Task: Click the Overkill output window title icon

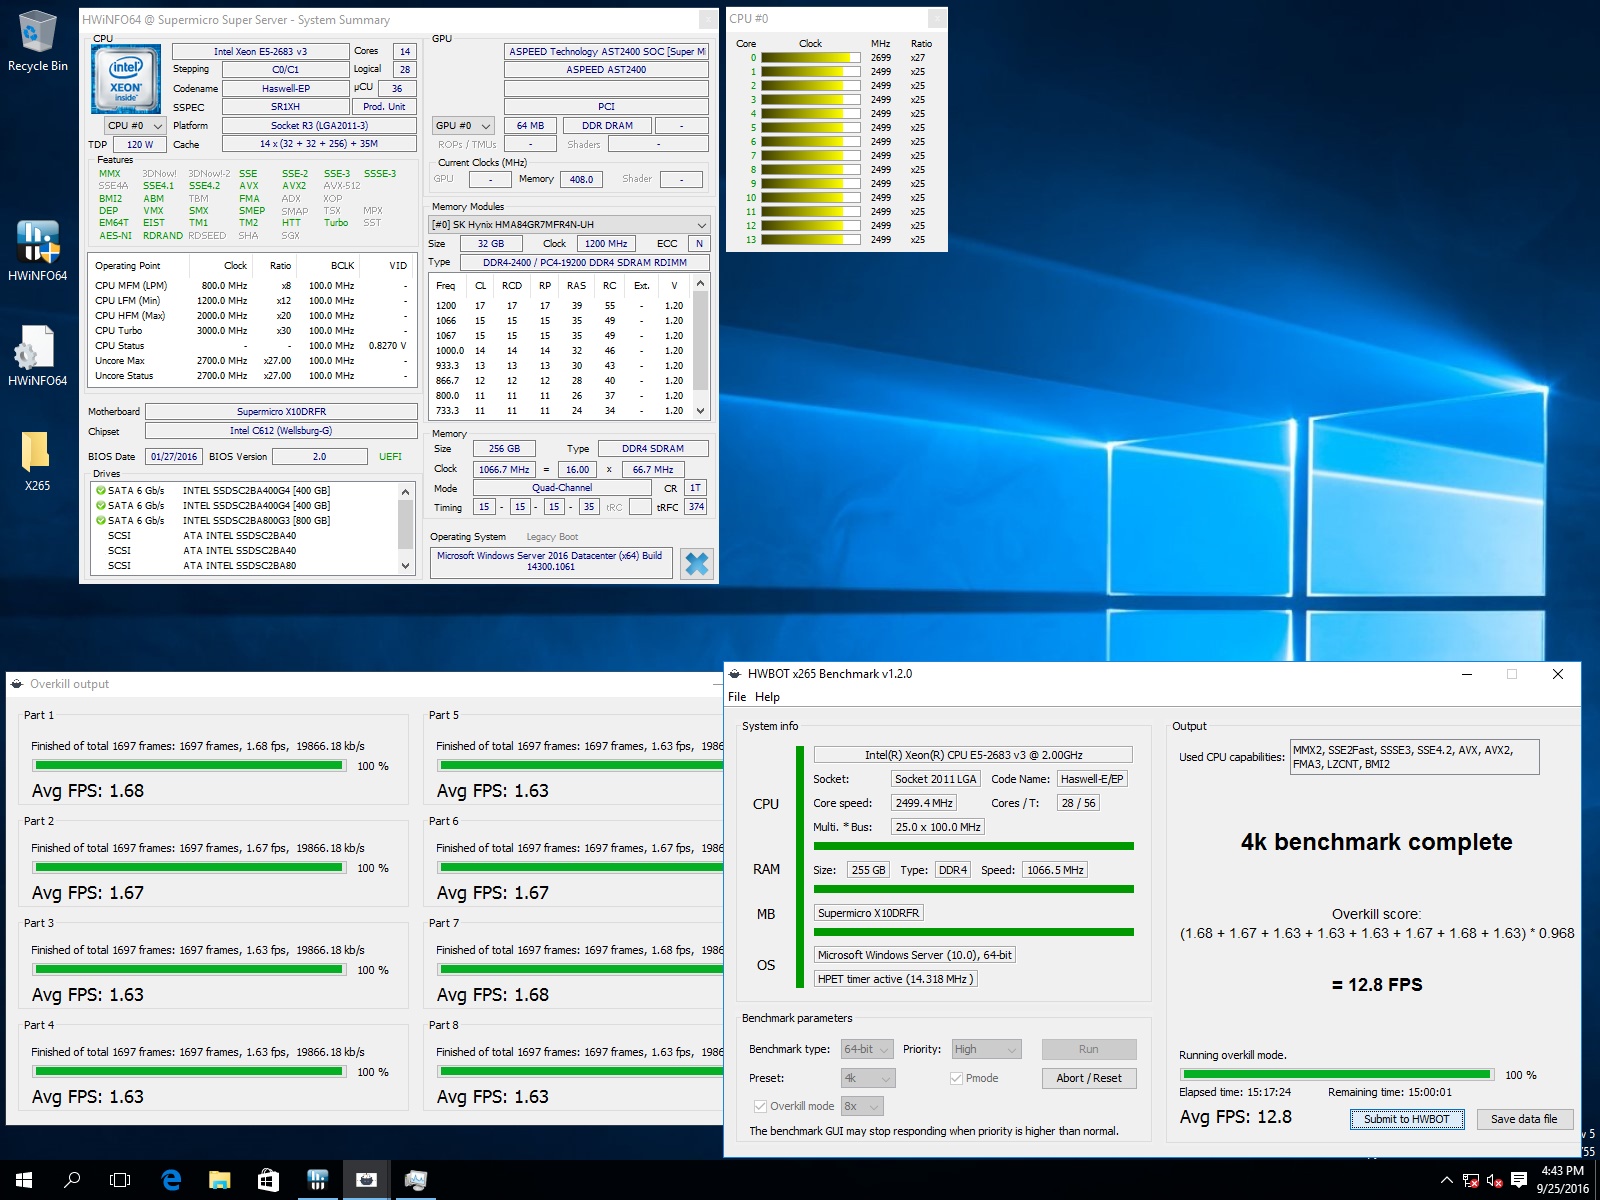Action: (x=17, y=684)
